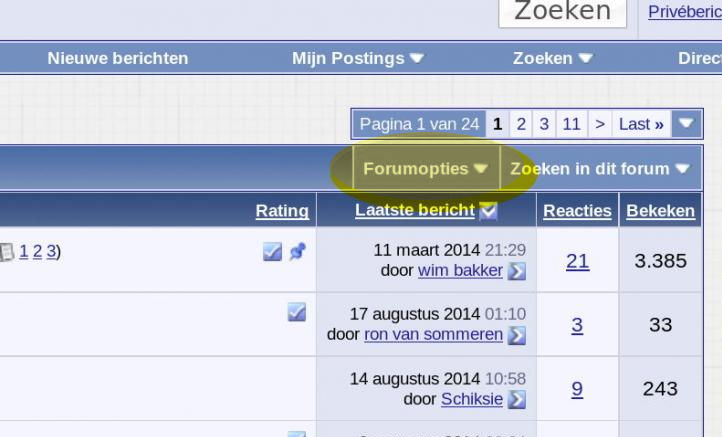
Task: Click the Zoeken search button
Action: [x=562, y=12]
